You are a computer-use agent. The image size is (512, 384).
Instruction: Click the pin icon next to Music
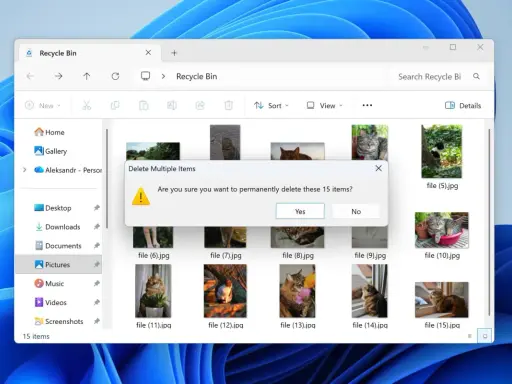tap(96, 284)
